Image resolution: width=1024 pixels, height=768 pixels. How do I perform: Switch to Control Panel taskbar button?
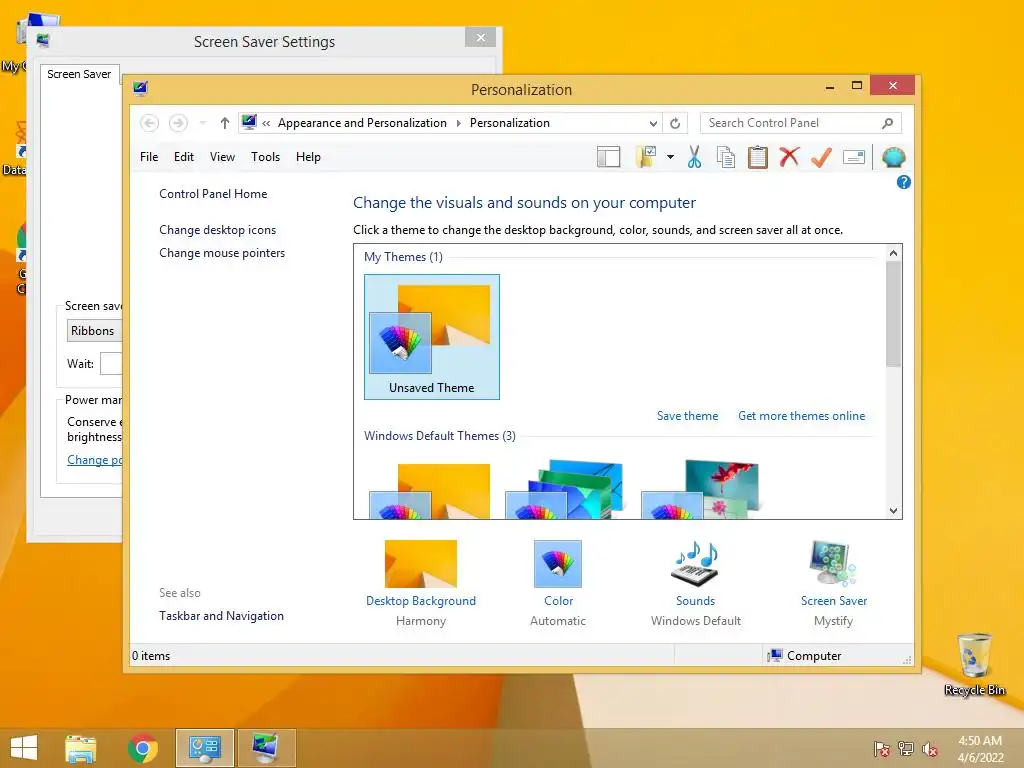click(204, 748)
